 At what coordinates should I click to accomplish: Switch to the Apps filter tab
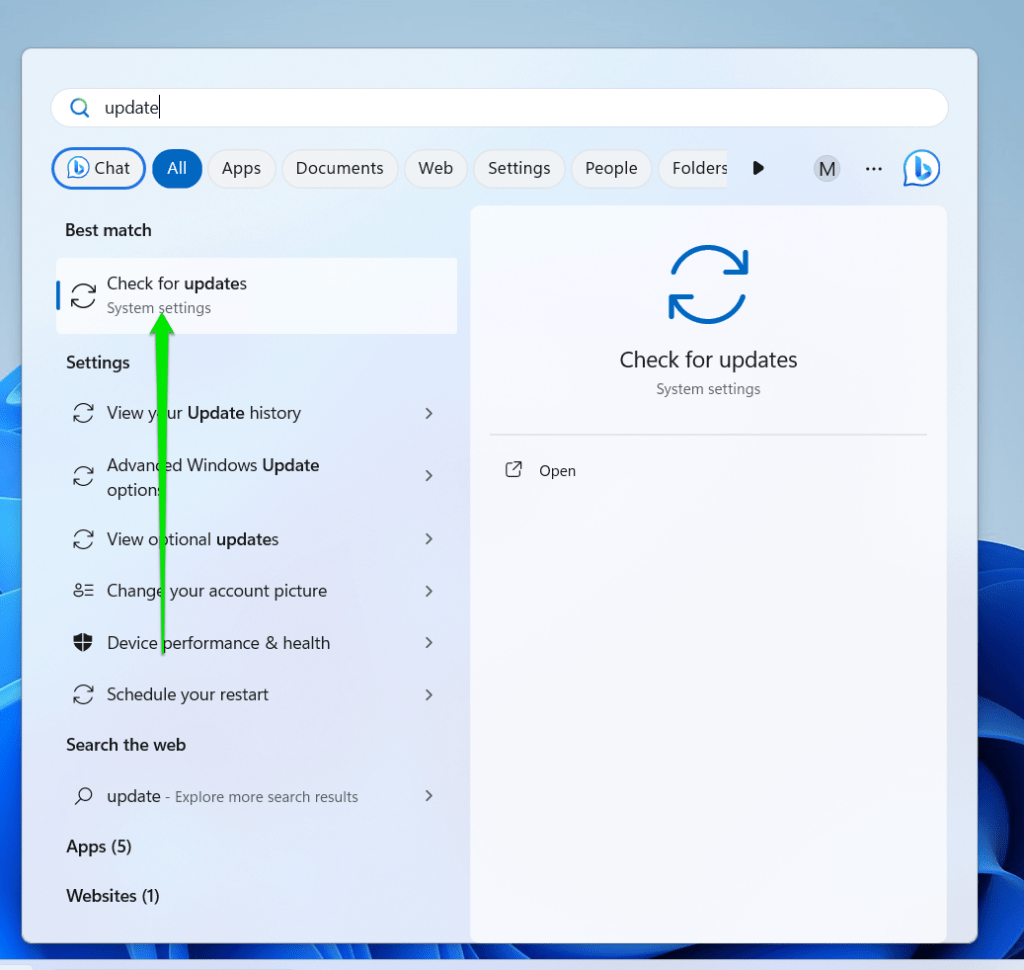[x=241, y=168]
